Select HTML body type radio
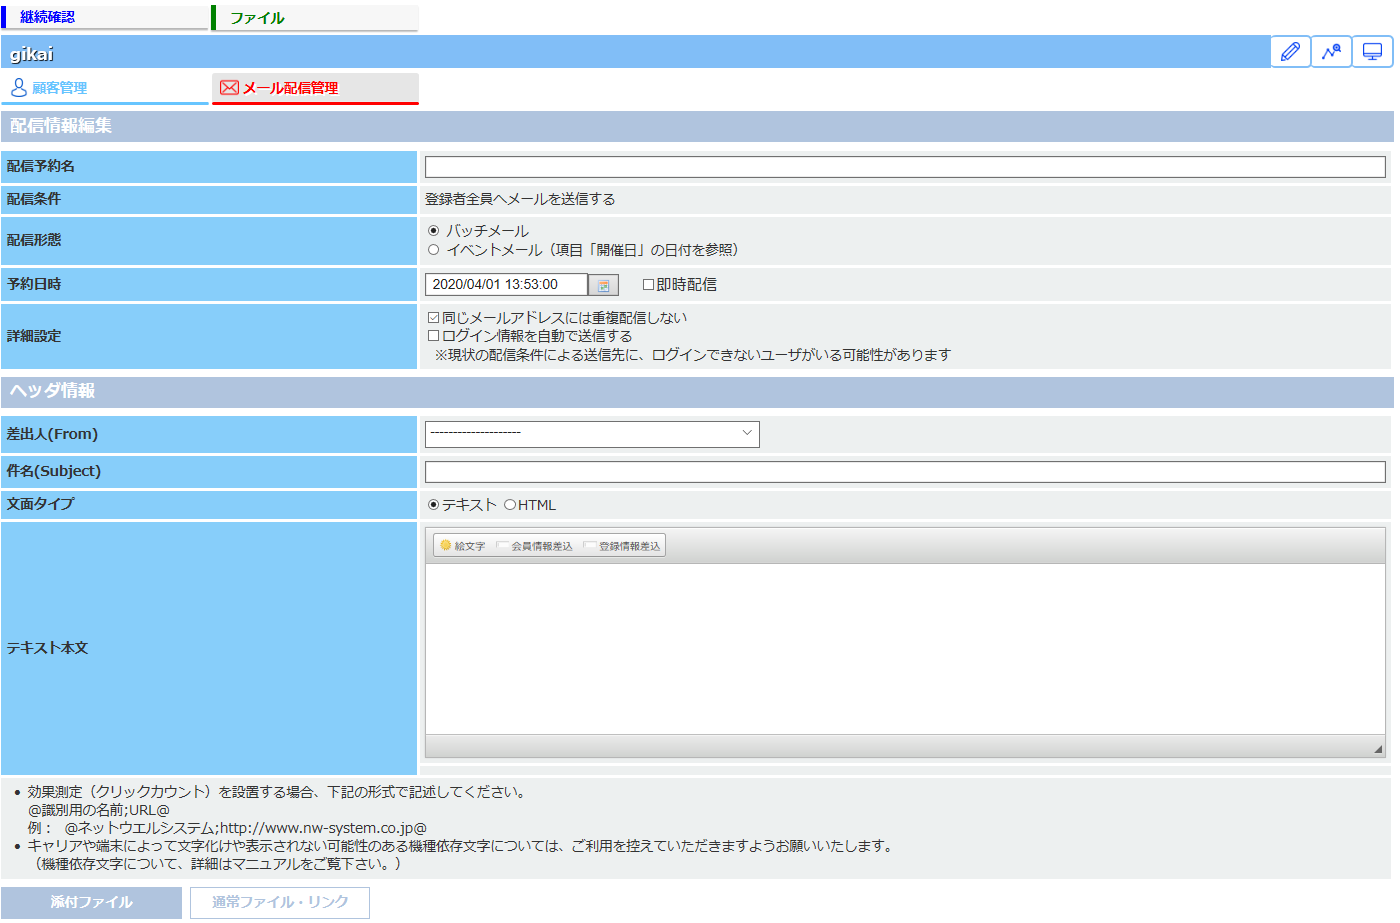The image size is (1400, 923). pos(510,505)
